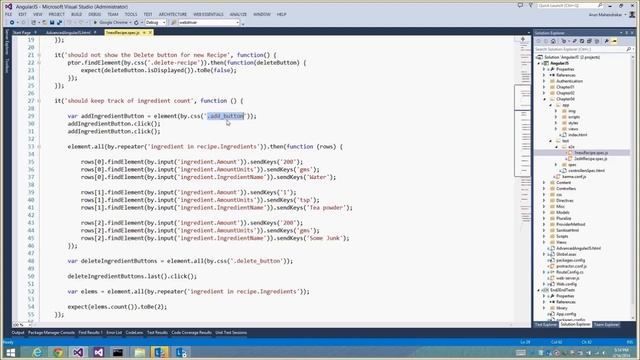Start debugging with Google Chrome
This screenshot has height=360, width=640.
pyautogui.click(x=111, y=22)
